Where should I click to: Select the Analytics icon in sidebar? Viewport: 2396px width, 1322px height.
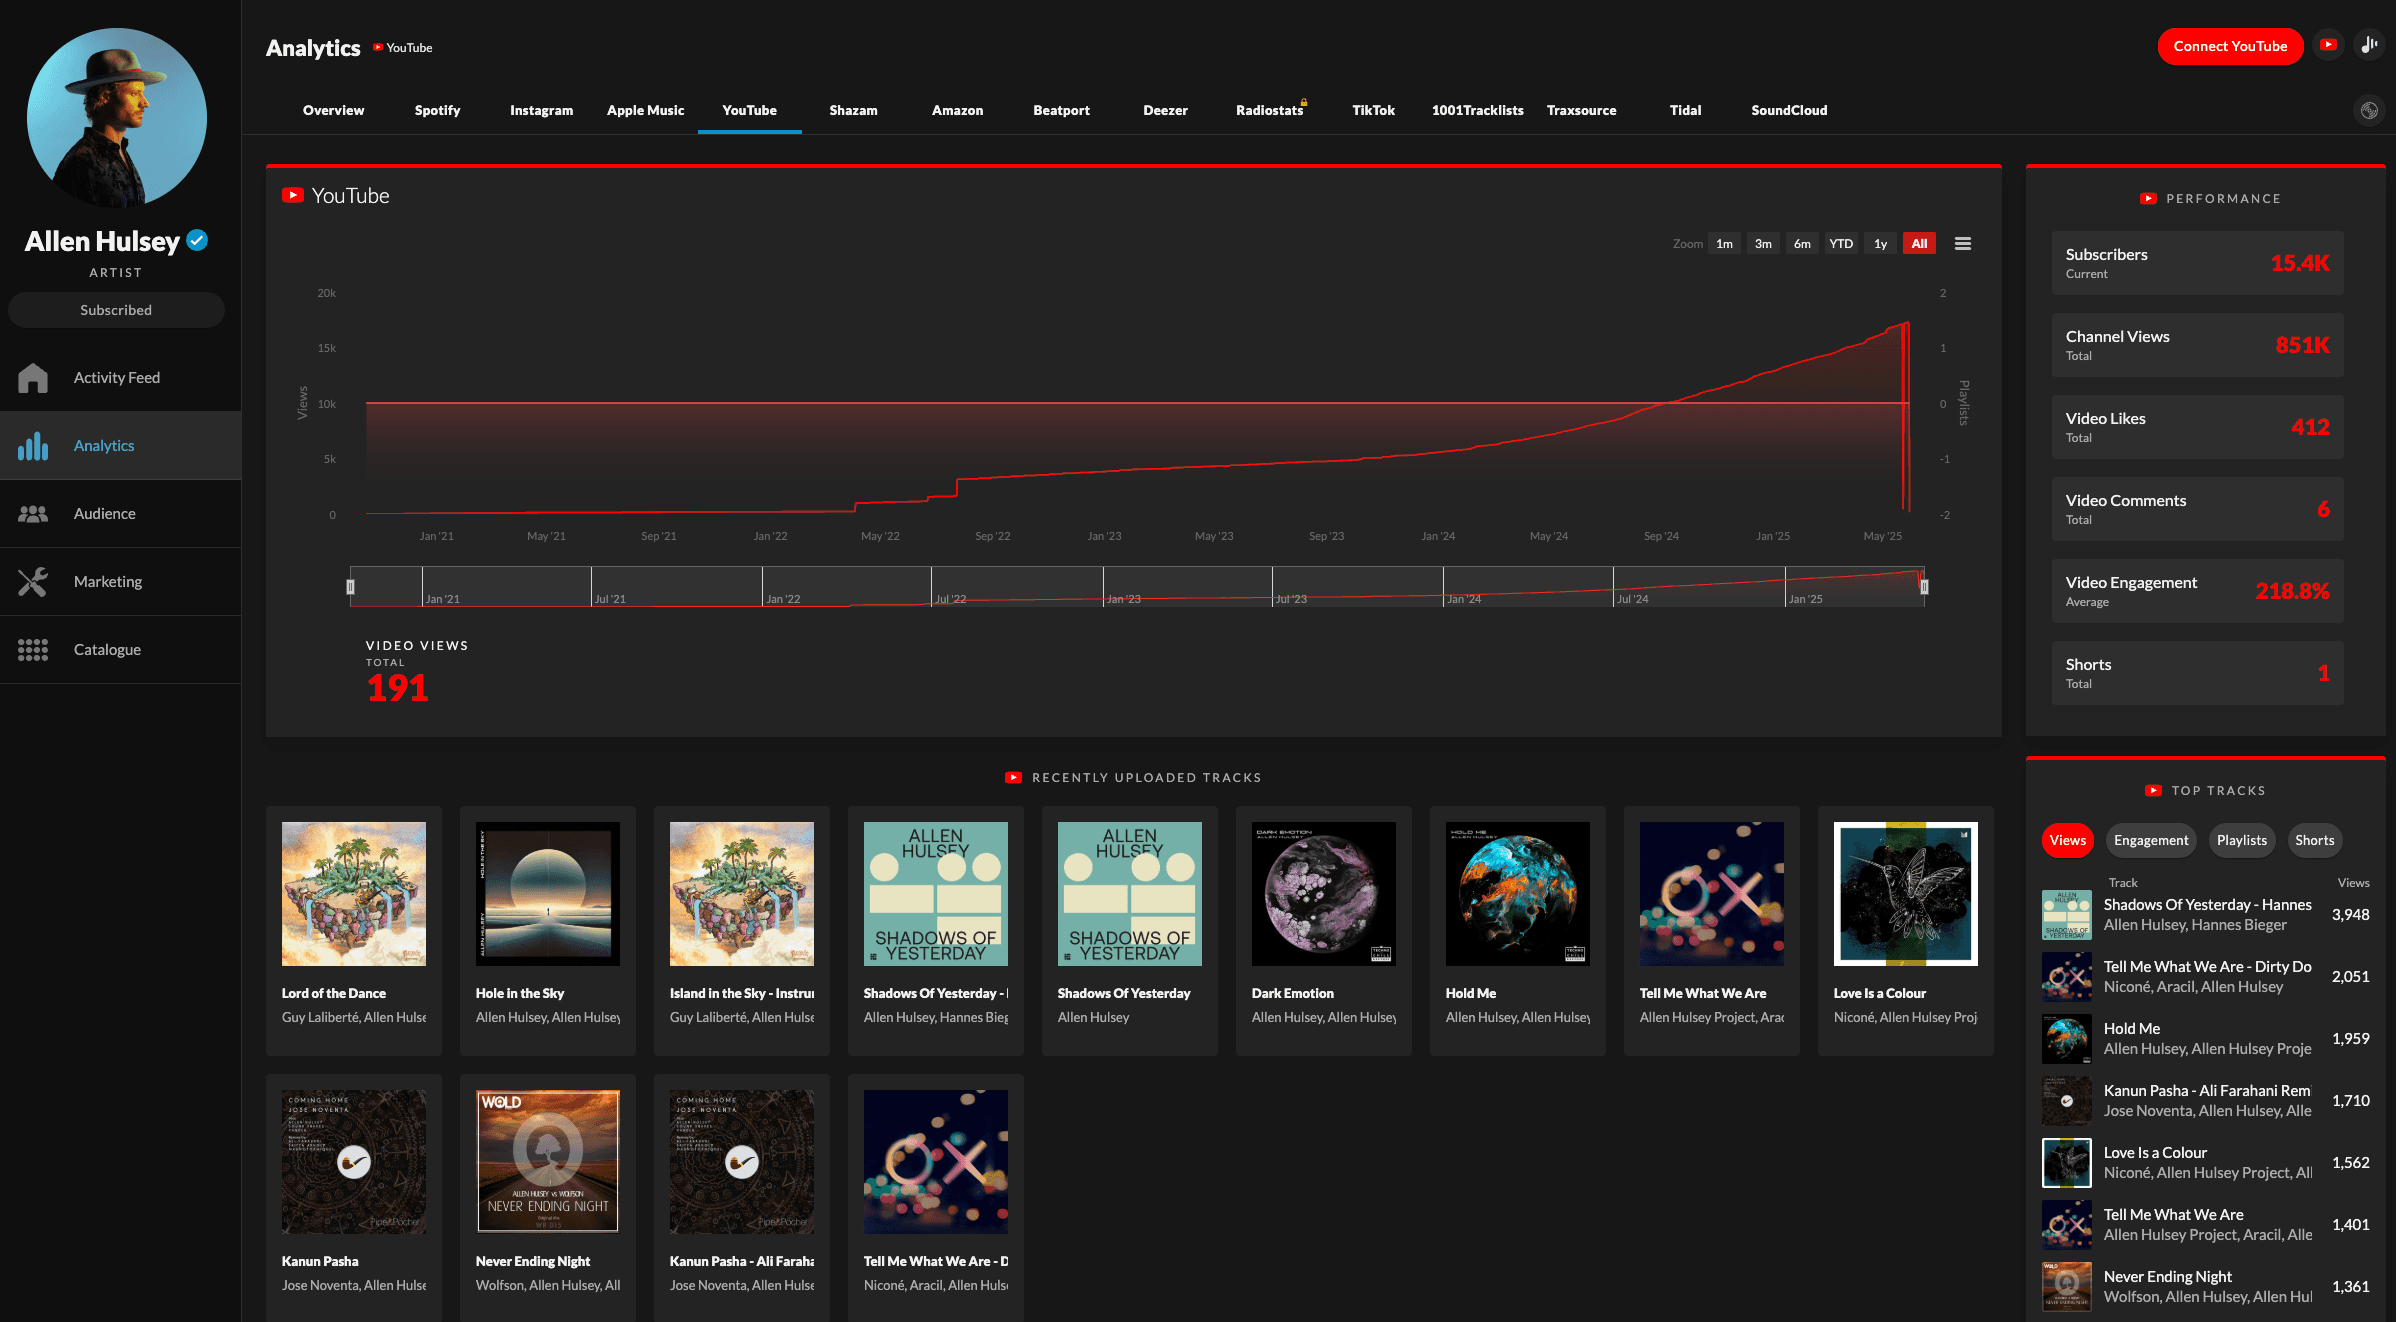[33, 445]
